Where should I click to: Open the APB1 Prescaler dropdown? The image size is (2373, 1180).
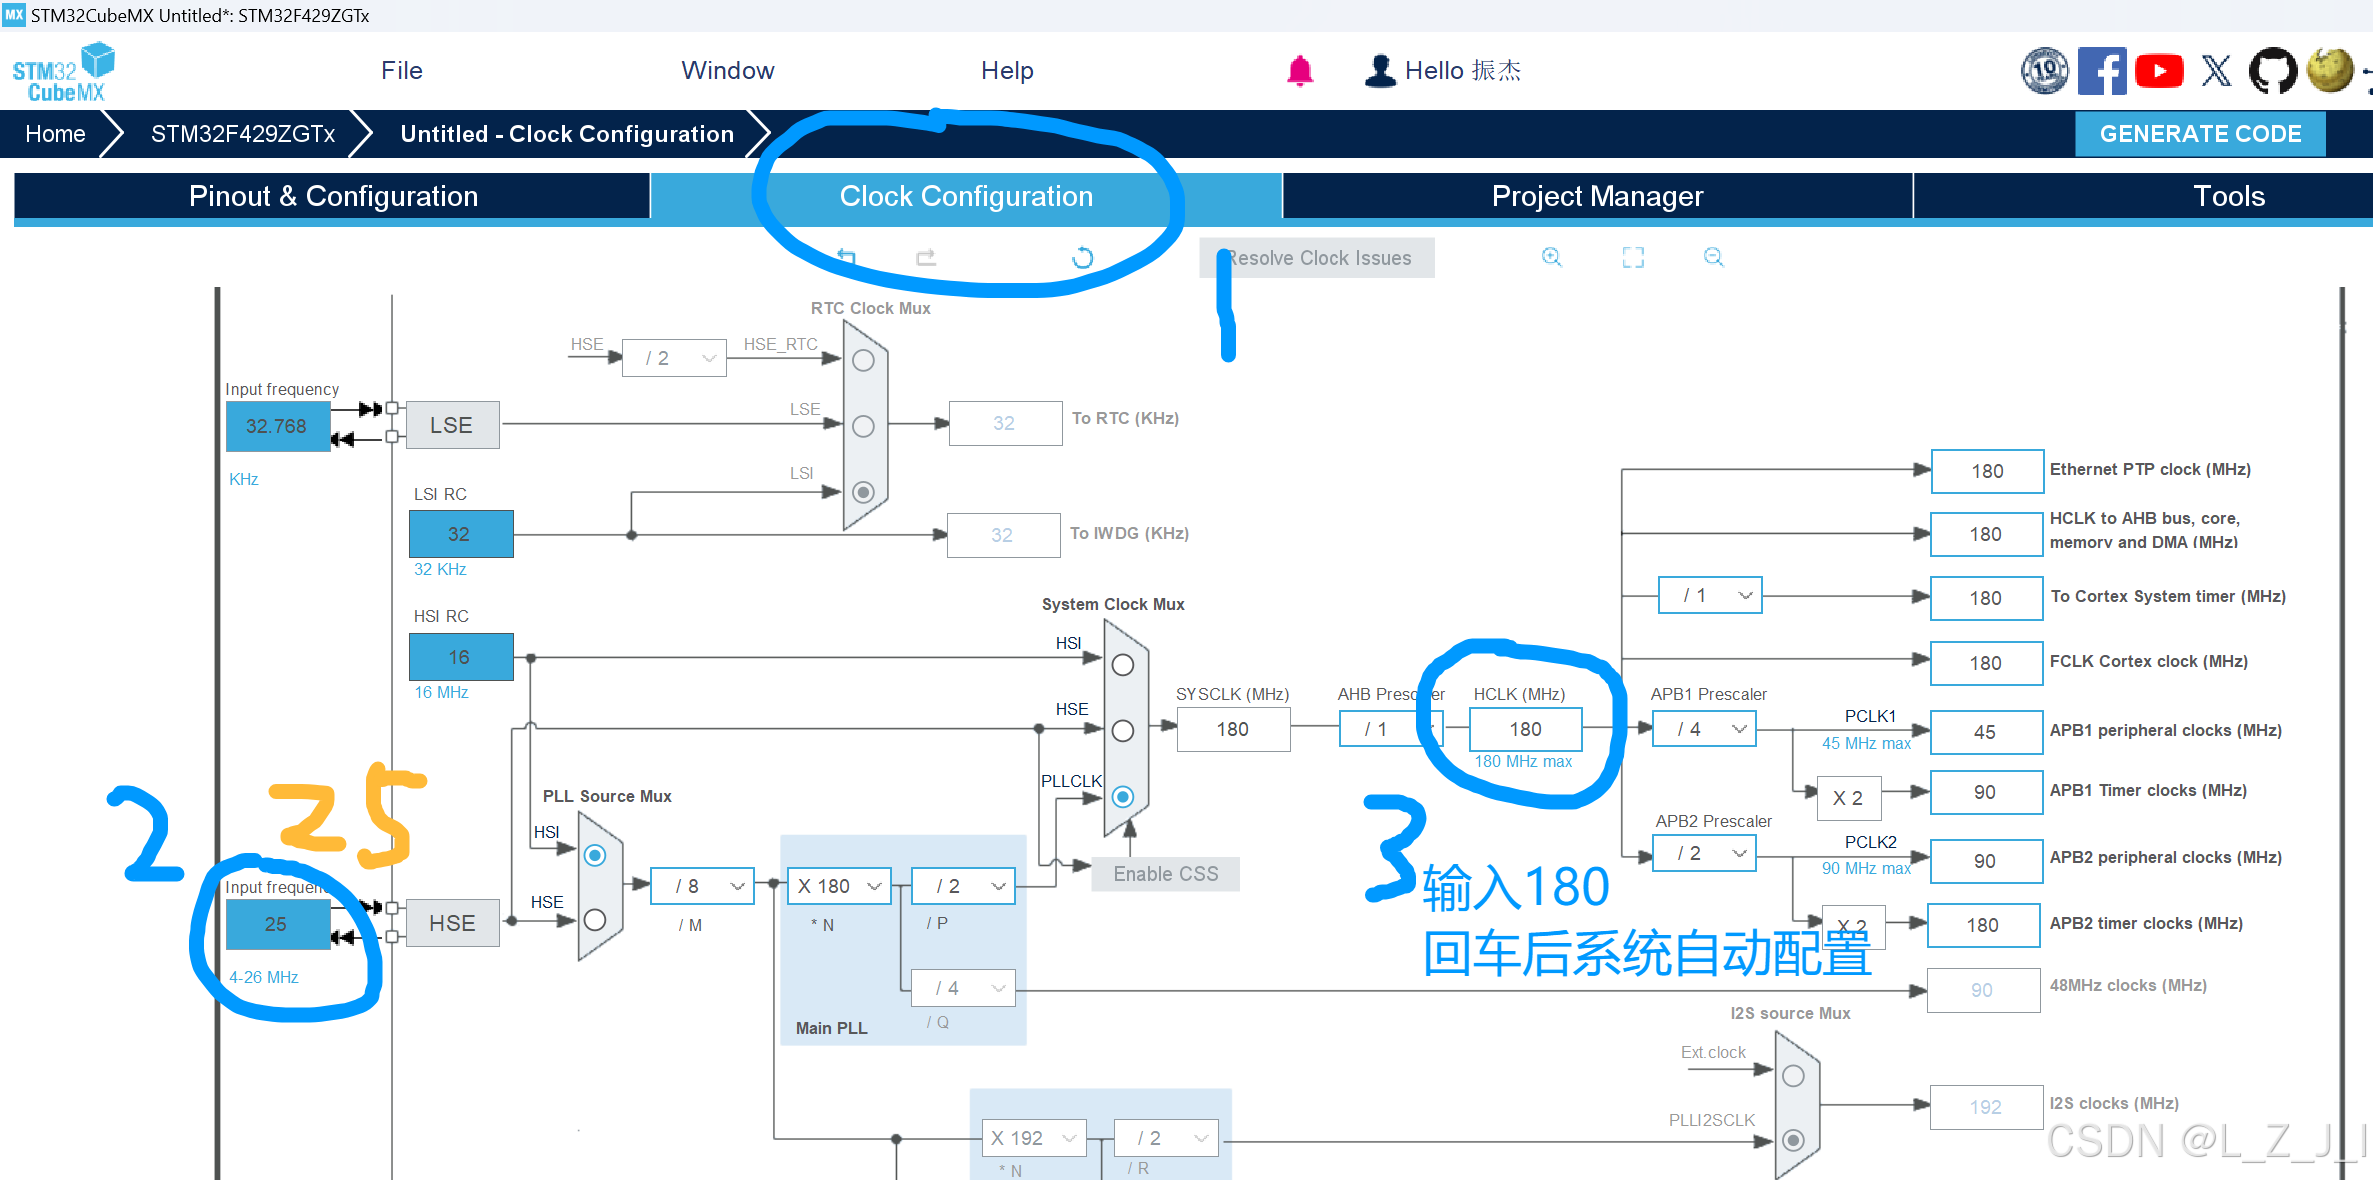click(x=1704, y=729)
